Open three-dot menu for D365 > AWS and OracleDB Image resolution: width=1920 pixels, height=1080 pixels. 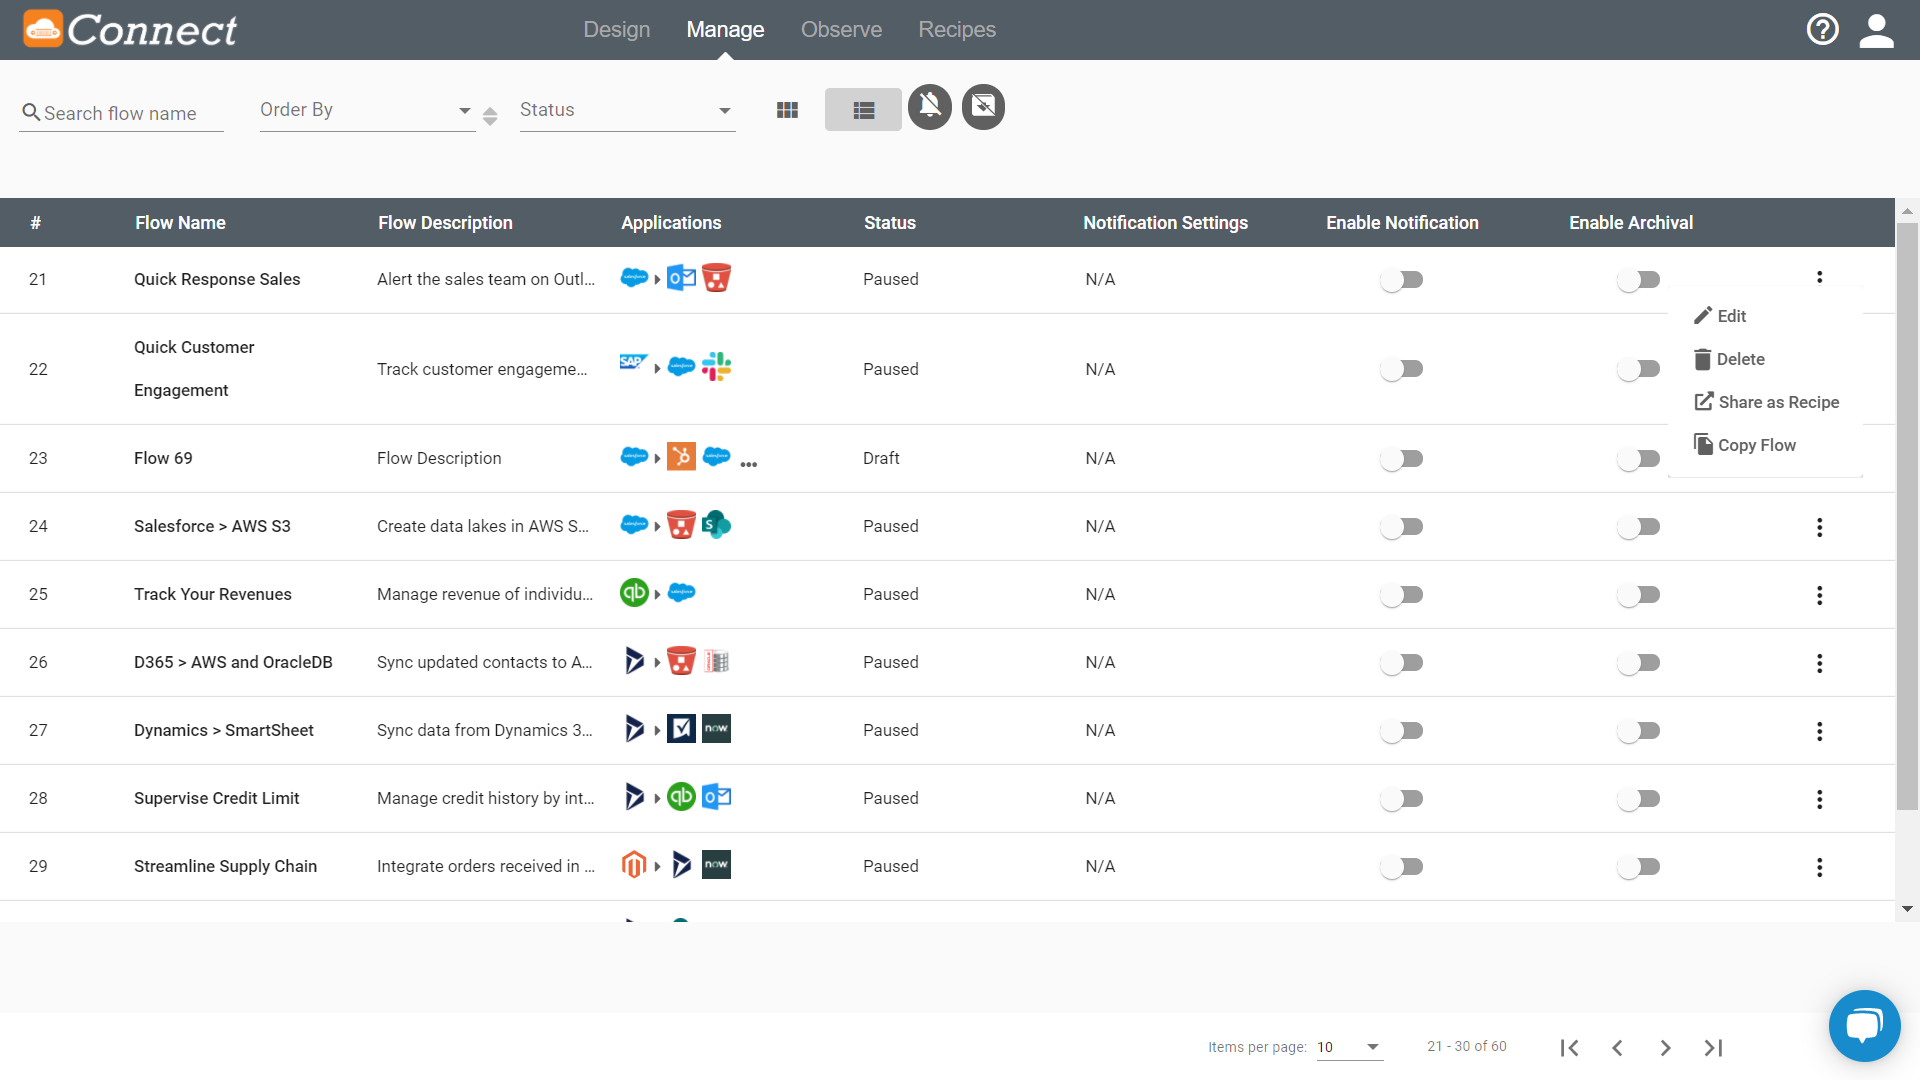1819,663
